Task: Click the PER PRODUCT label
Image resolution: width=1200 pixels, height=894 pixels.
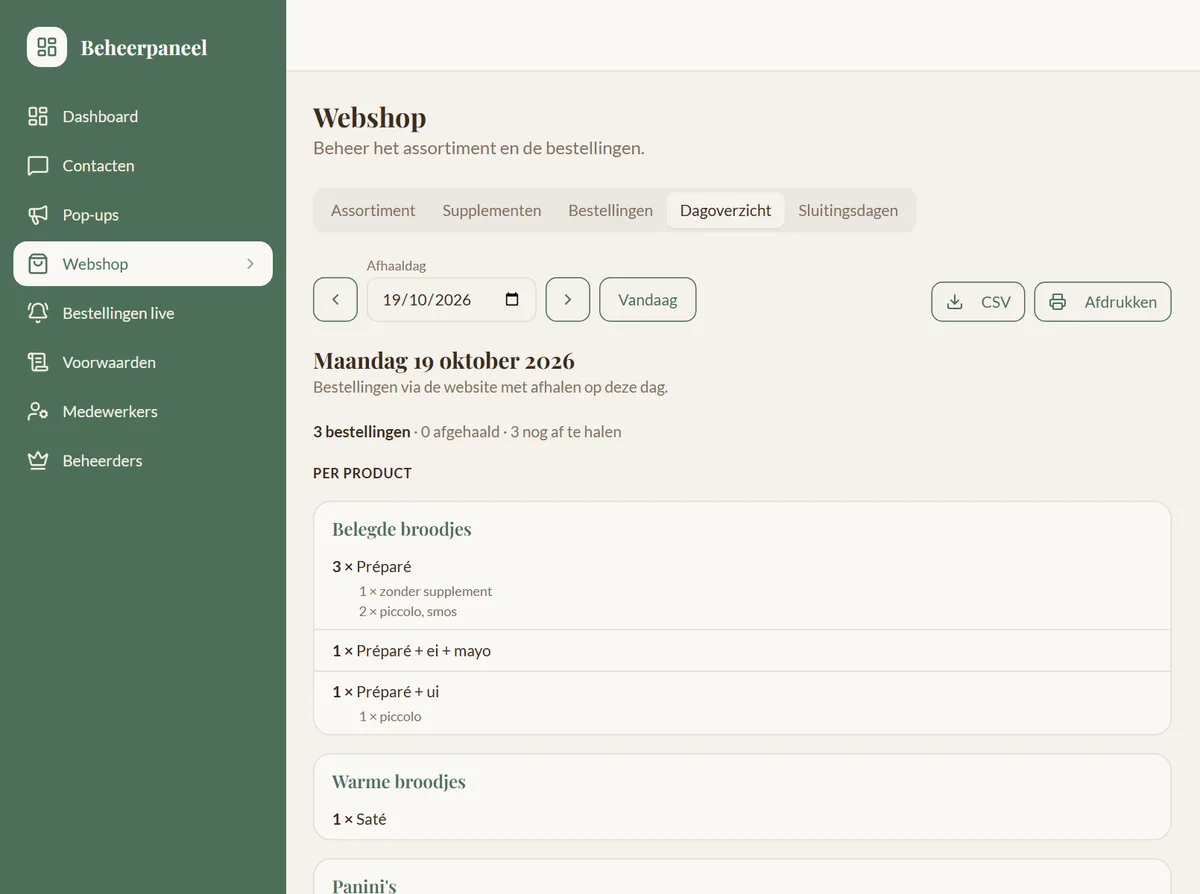Action: [362, 473]
